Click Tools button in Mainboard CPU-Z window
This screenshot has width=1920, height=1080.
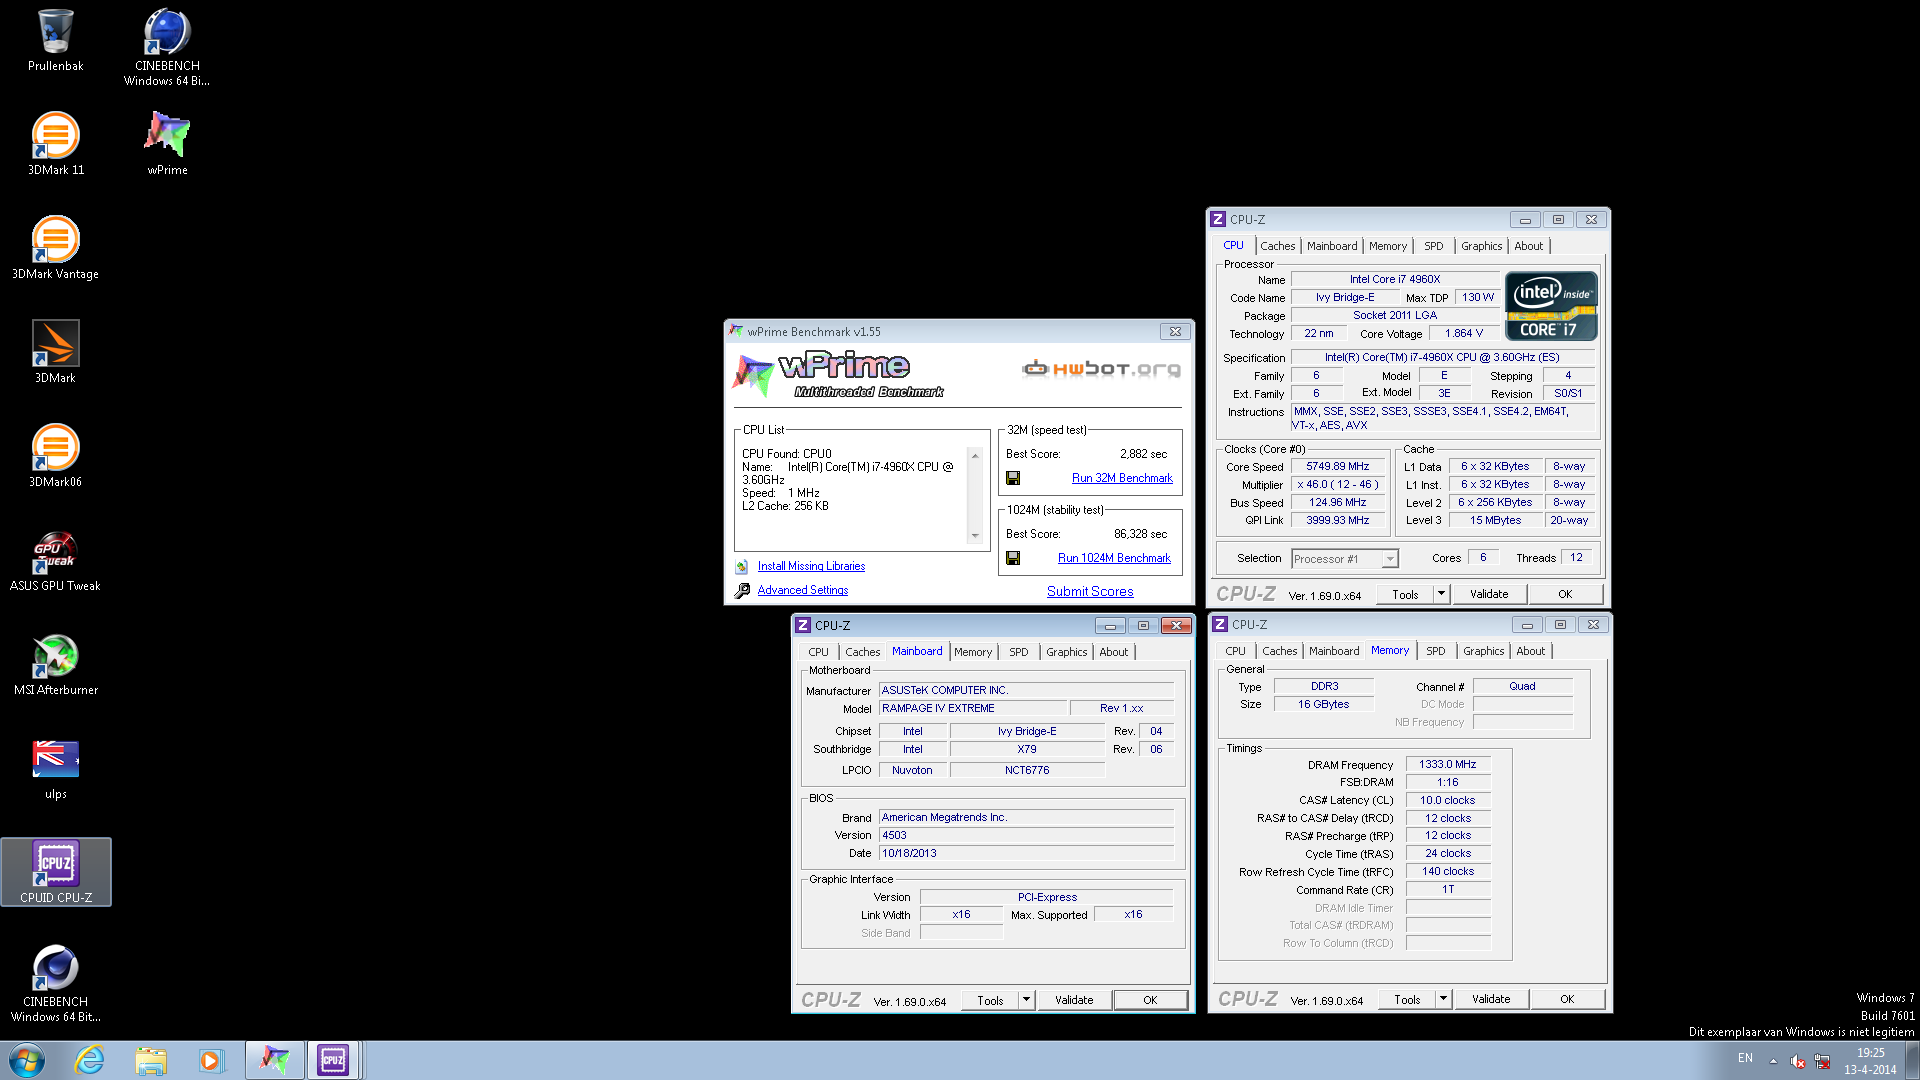[x=990, y=1000]
